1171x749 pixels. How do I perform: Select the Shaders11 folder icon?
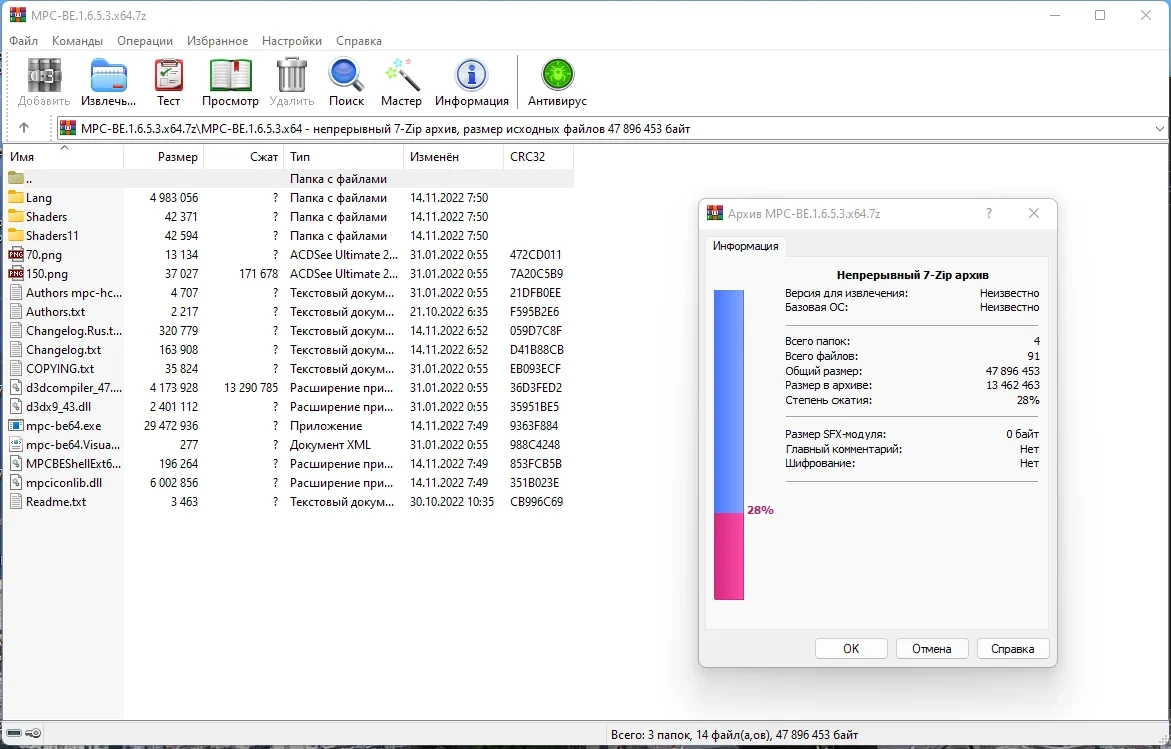(x=16, y=235)
